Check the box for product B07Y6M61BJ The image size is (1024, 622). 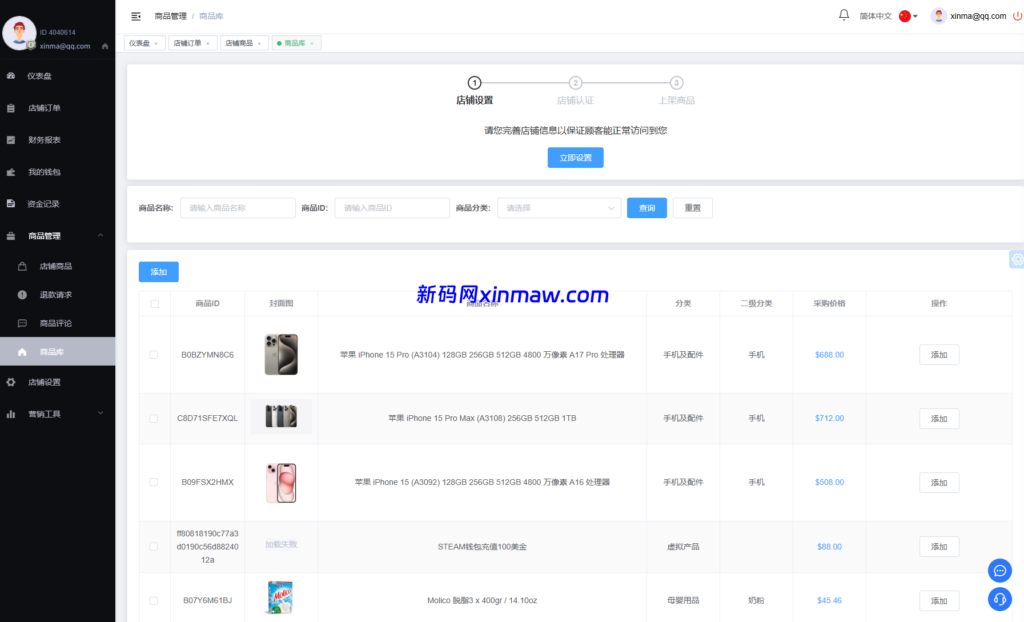(x=153, y=600)
